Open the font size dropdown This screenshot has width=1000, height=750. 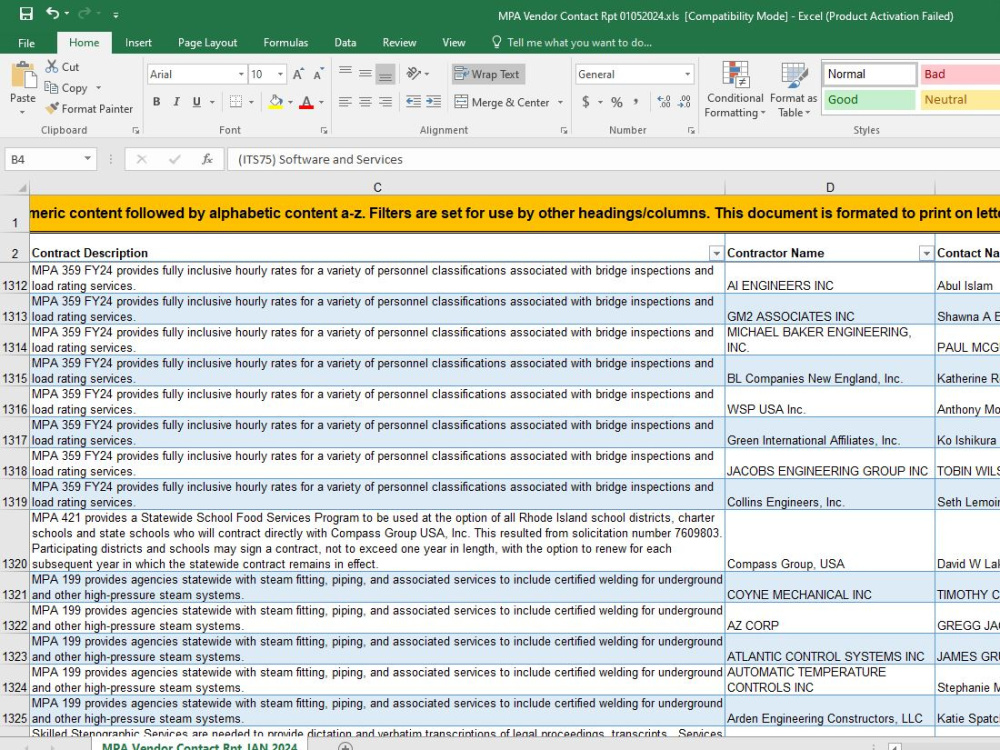coord(280,75)
